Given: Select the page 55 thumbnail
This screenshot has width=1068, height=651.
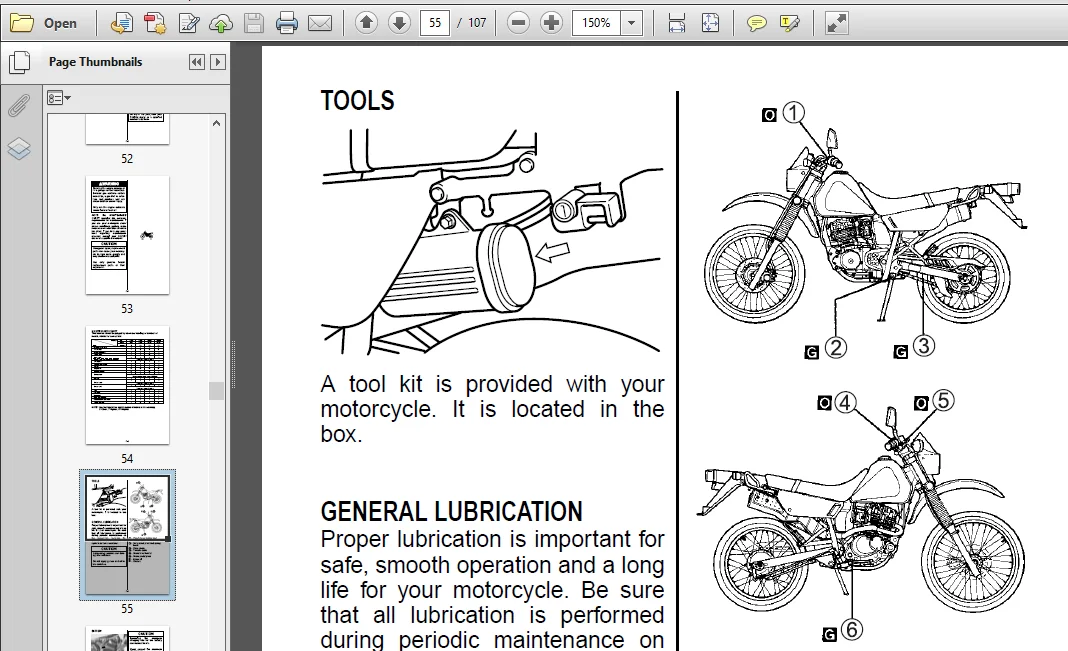Looking at the screenshot, I should click(x=127, y=535).
